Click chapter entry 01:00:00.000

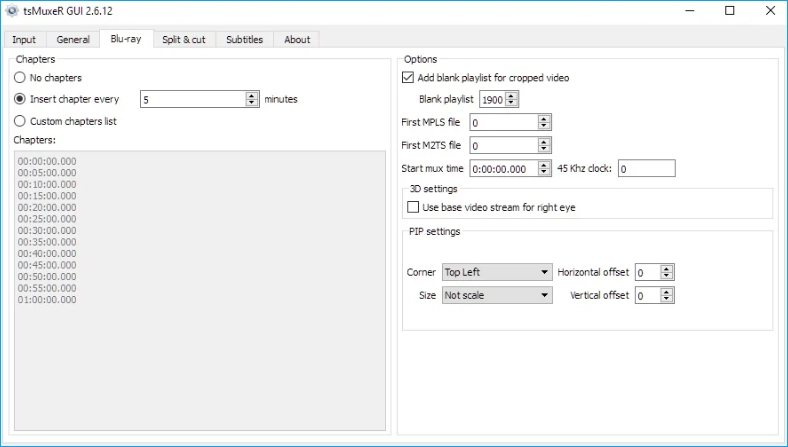(47, 300)
